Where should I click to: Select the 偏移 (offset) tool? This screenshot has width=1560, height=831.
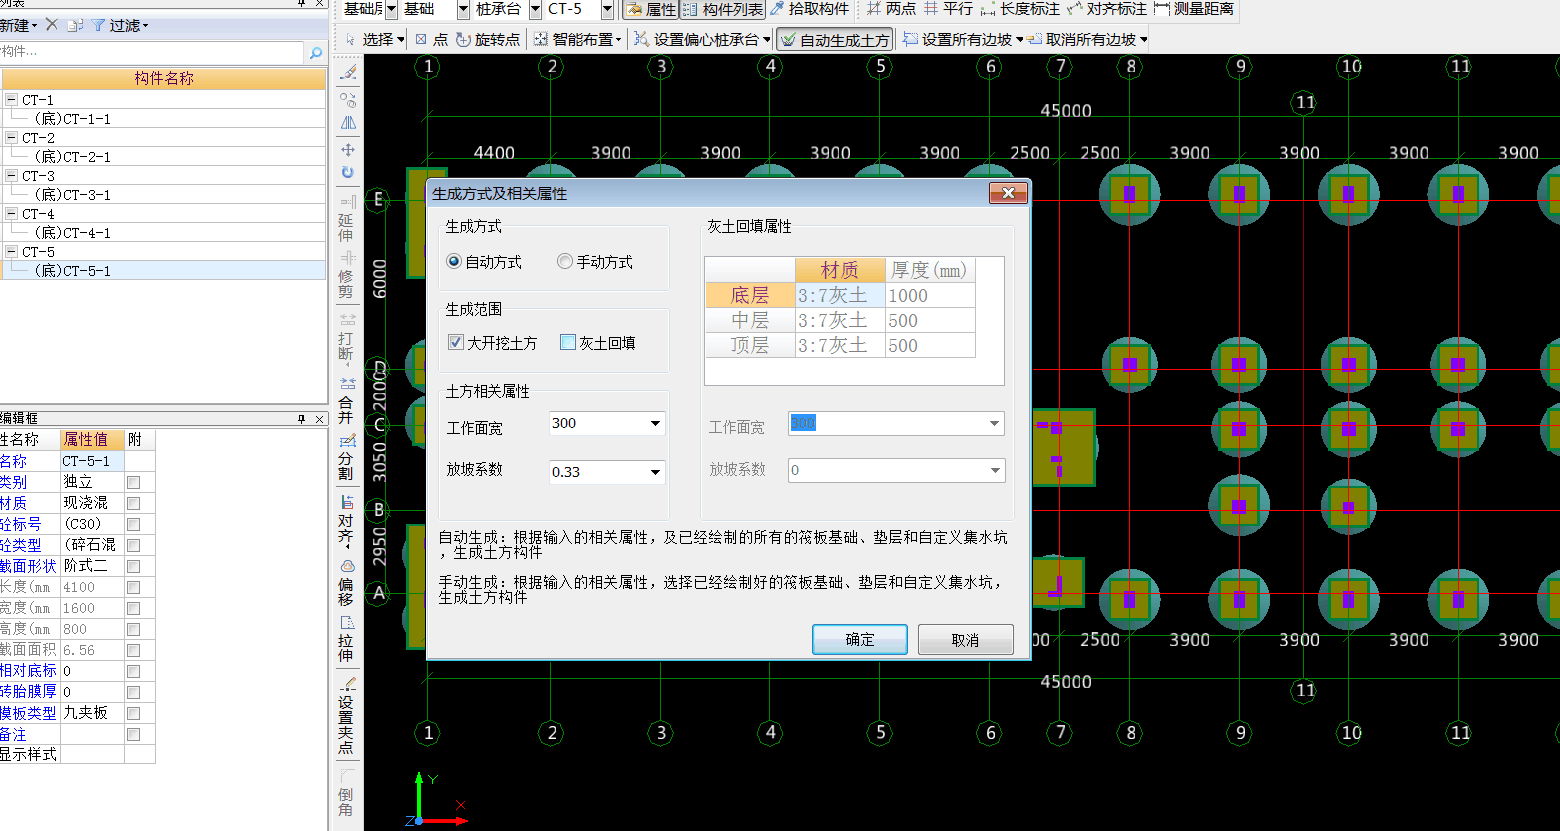(346, 582)
